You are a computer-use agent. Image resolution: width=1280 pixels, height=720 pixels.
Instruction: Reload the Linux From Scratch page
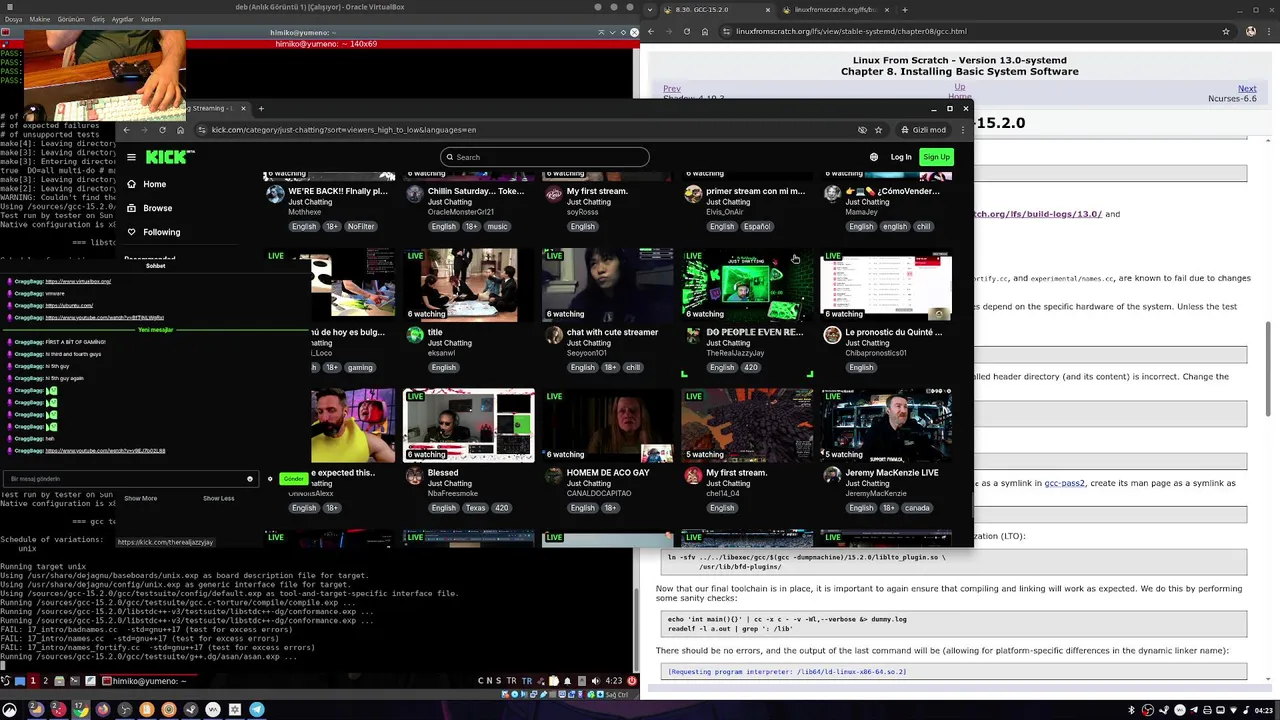[x=686, y=31]
